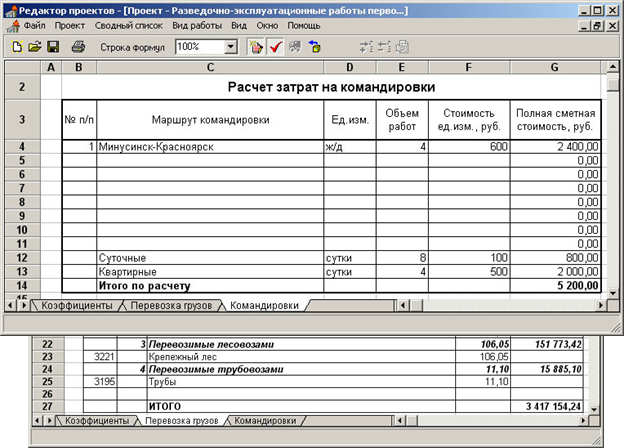Screen dimensions: 624x448
Task: Open the Проект menu
Action: [70, 25]
